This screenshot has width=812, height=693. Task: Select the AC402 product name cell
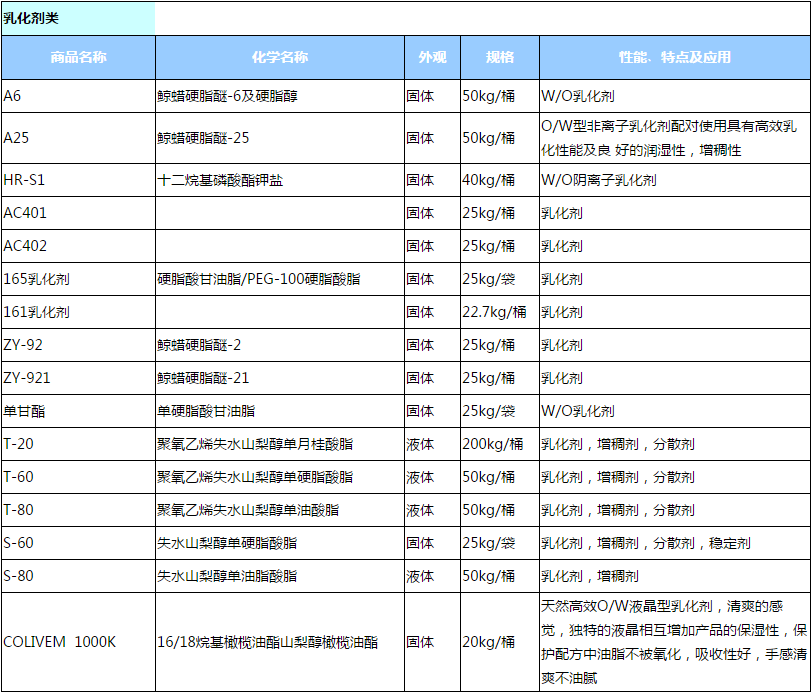(x=78, y=246)
